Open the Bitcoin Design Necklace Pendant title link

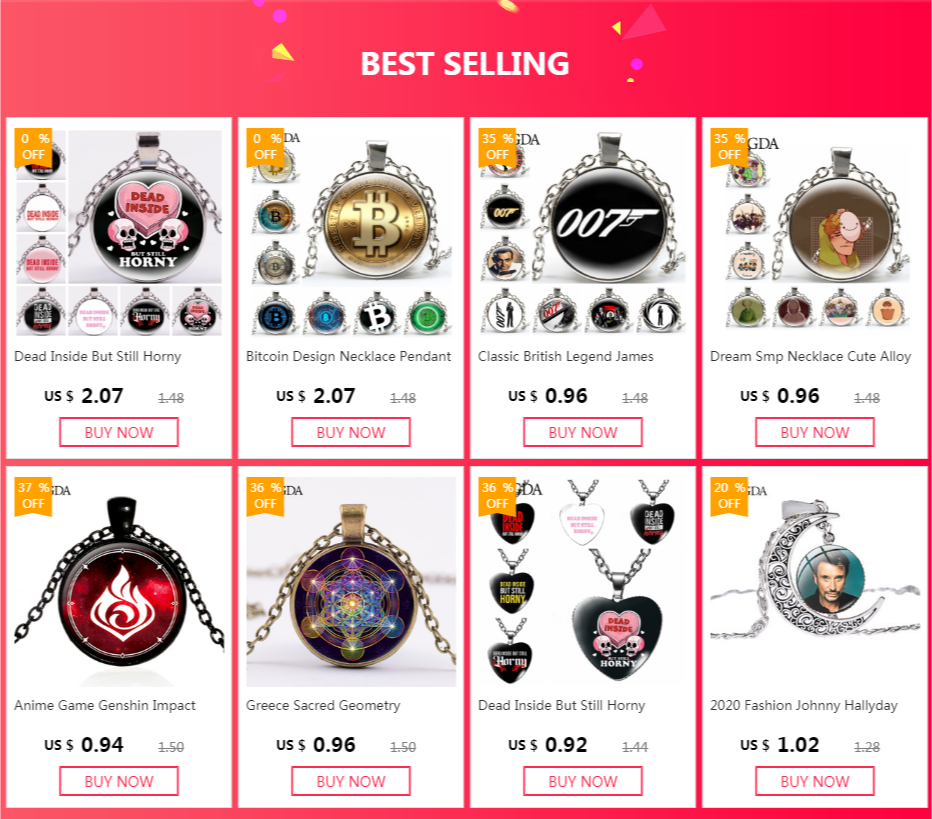click(348, 357)
